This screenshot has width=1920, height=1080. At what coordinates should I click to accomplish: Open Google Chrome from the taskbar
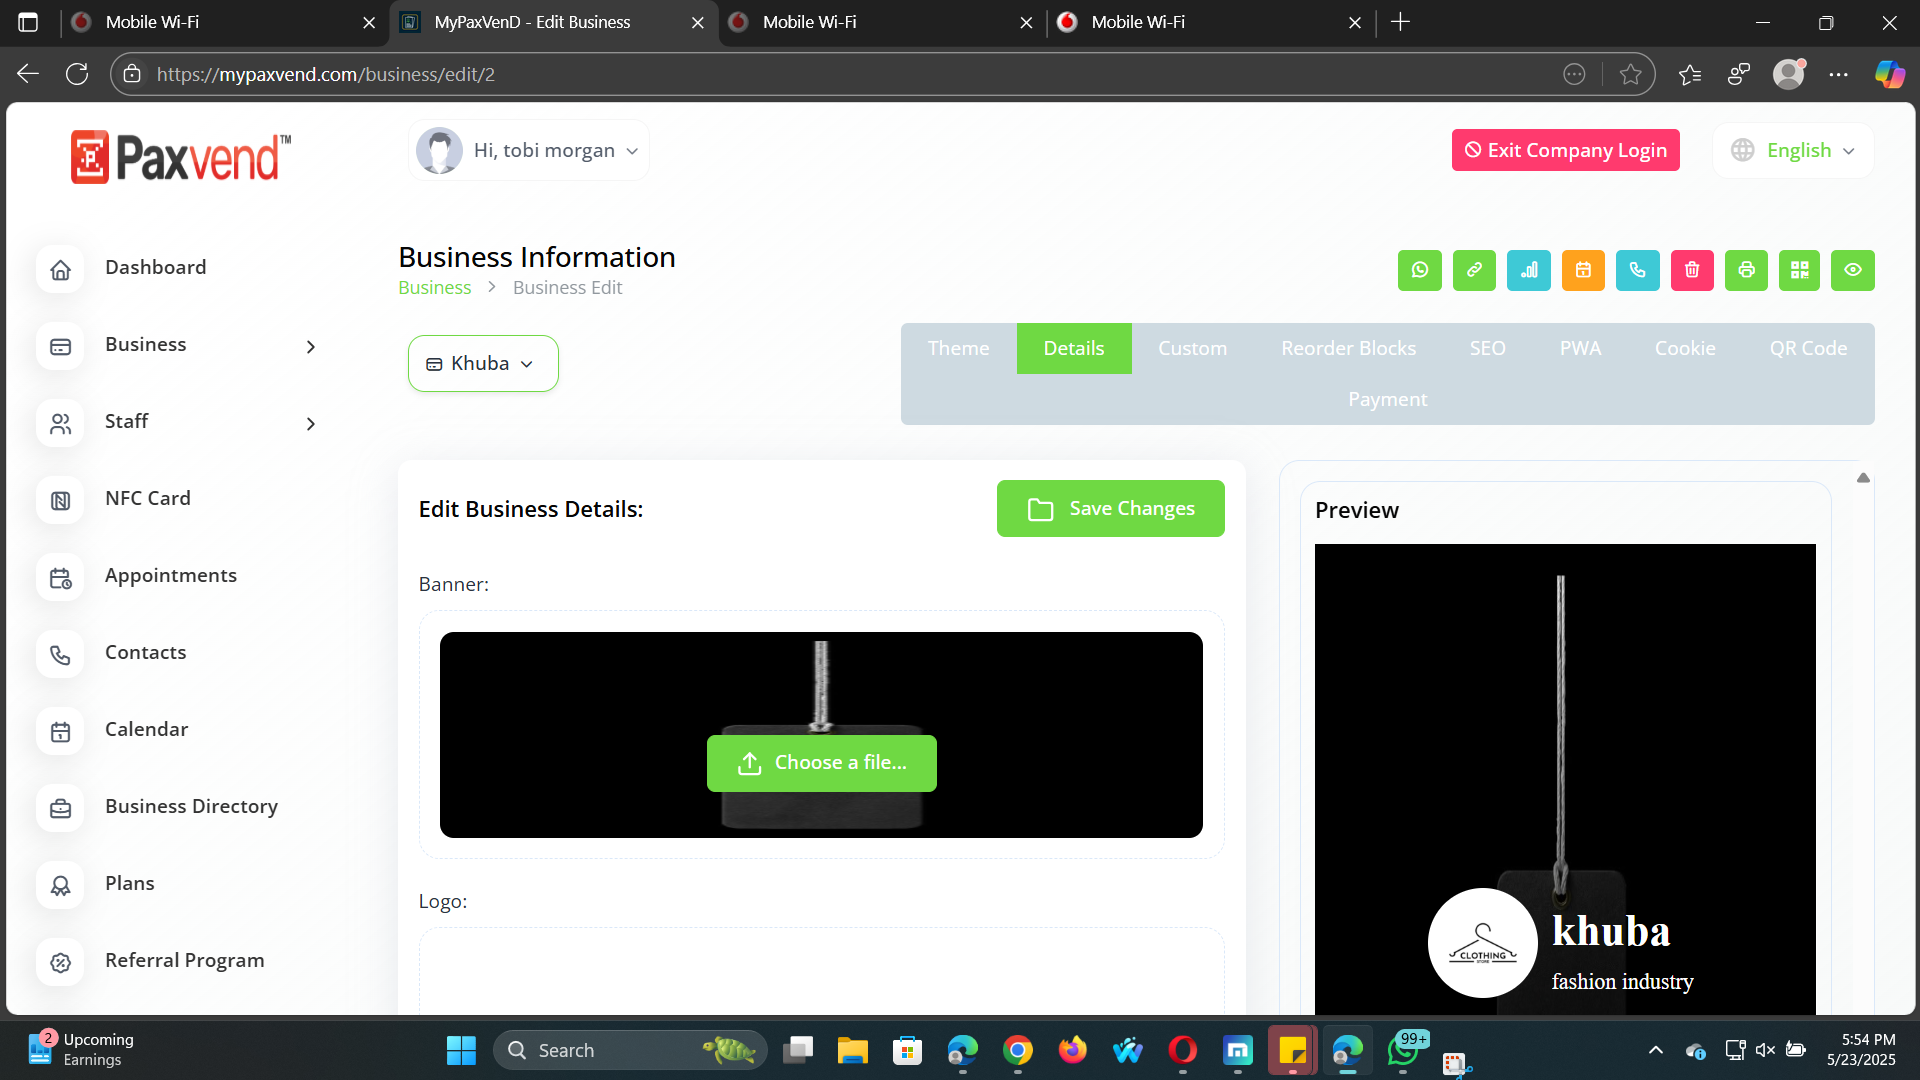(x=1018, y=1050)
